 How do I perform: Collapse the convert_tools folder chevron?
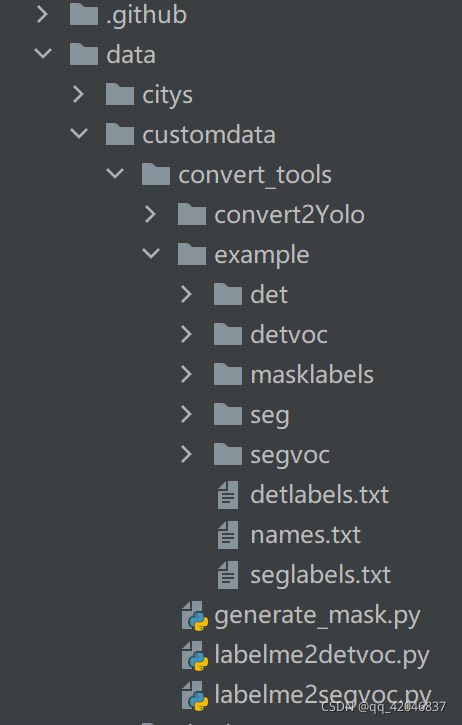[x=115, y=173]
